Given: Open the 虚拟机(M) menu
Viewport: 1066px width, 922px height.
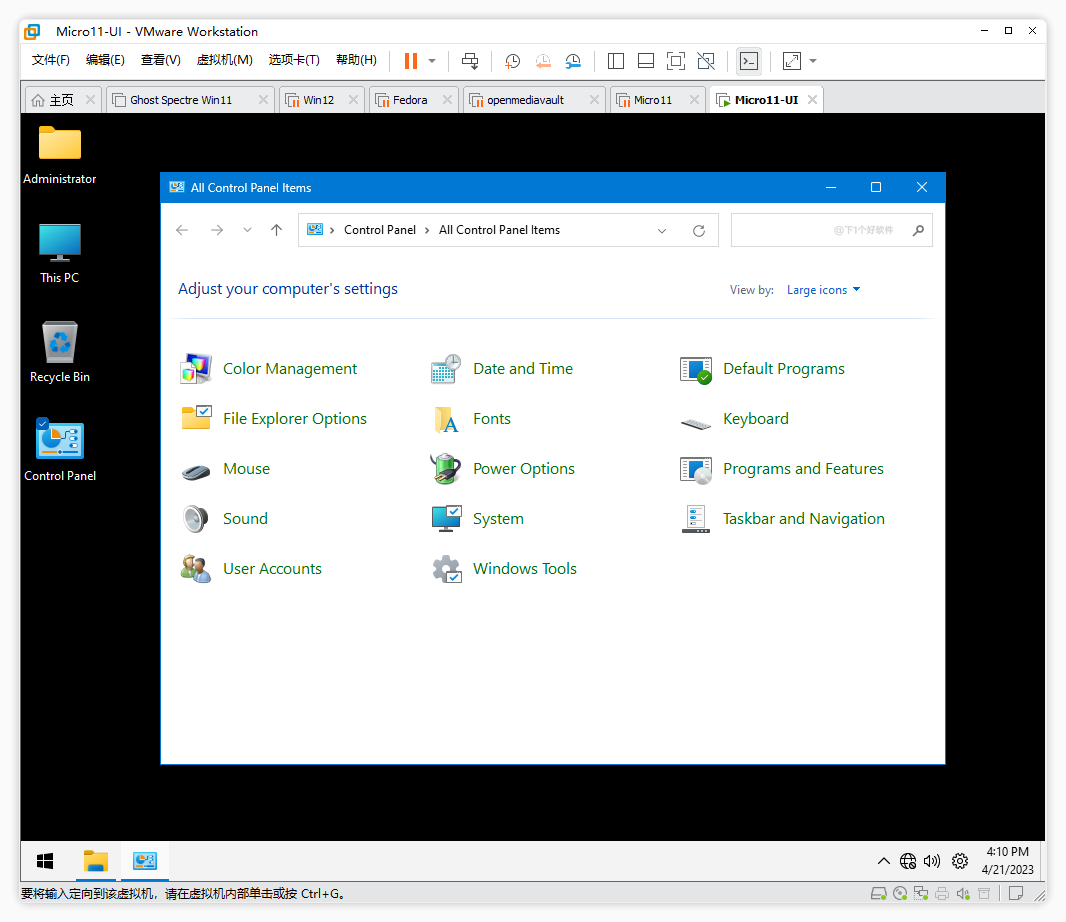Looking at the screenshot, I should (x=224, y=60).
